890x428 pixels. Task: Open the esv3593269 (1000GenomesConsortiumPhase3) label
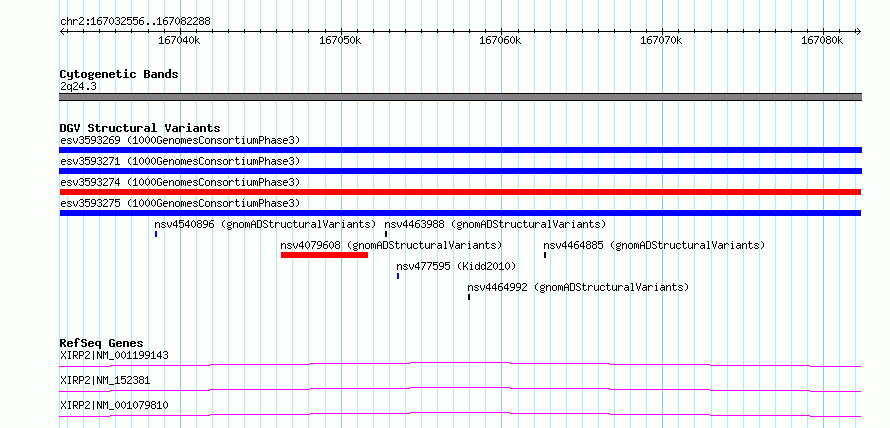point(180,140)
